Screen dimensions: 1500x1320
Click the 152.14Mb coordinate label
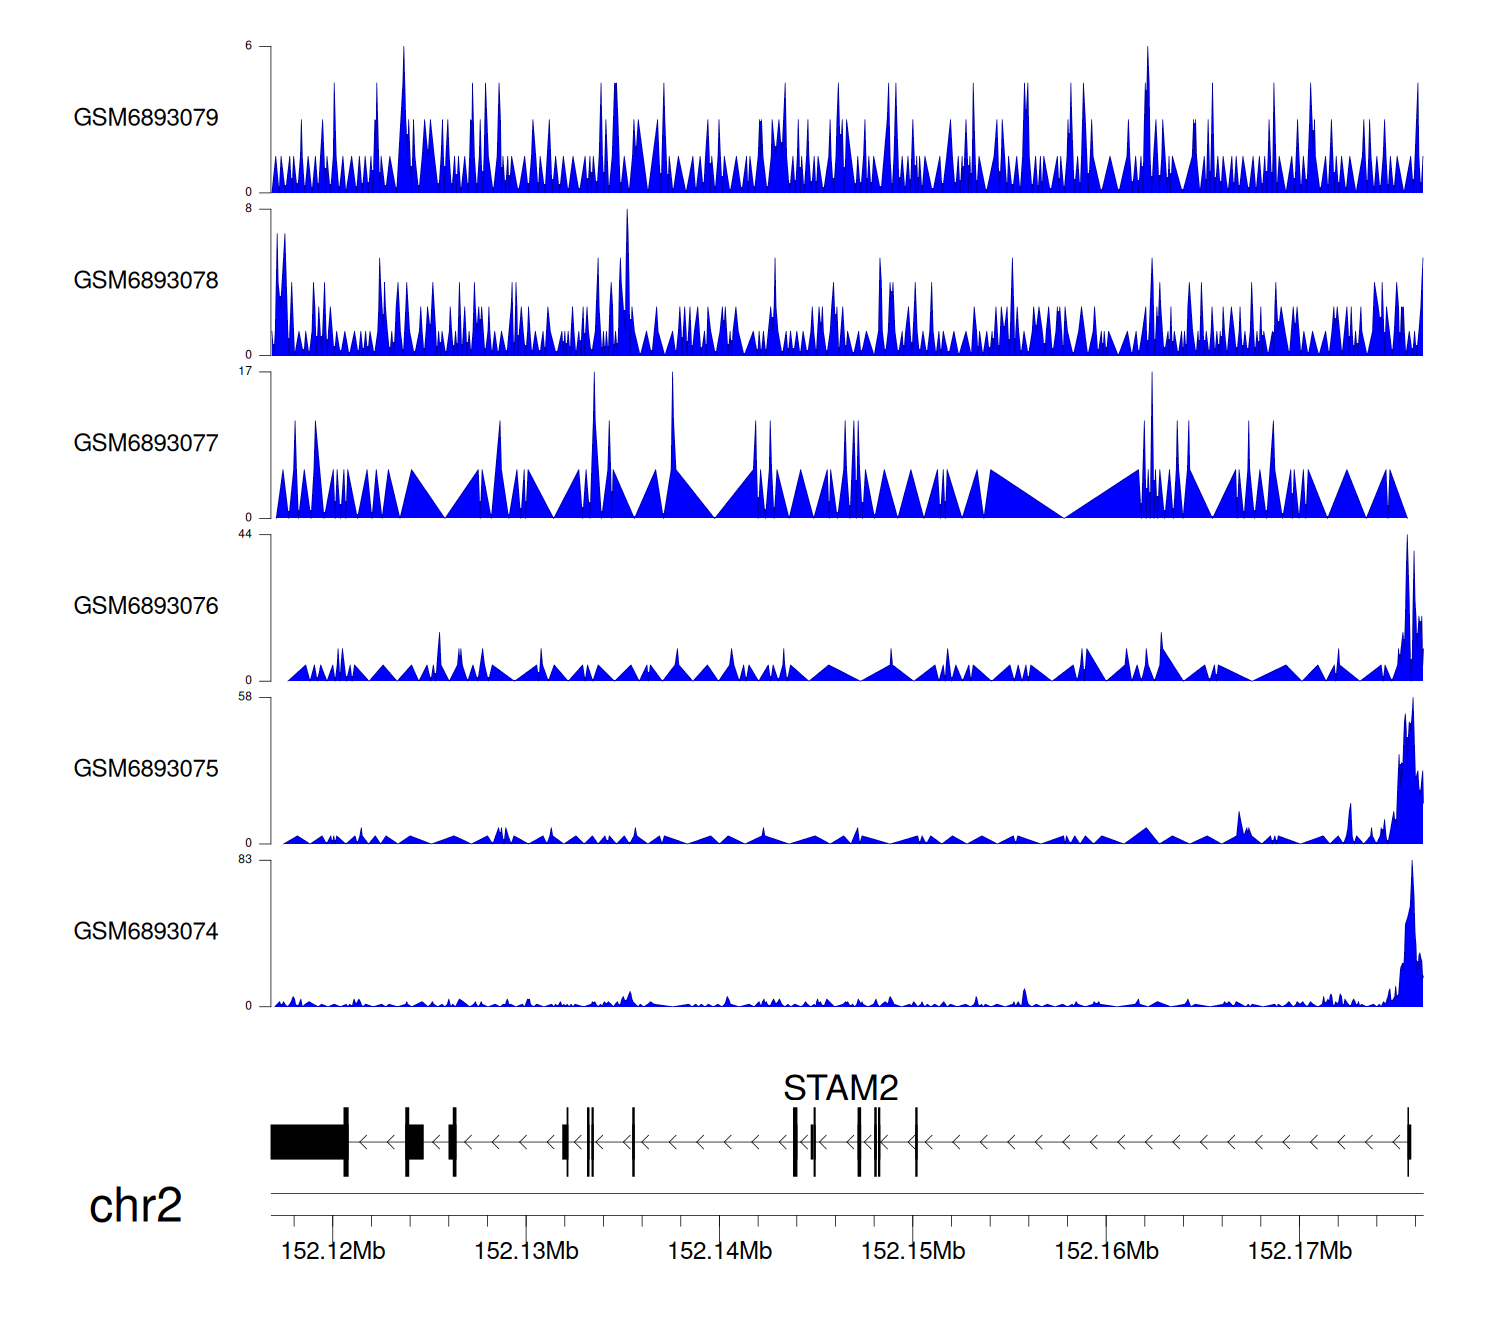pyautogui.click(x=719, y=1251)
